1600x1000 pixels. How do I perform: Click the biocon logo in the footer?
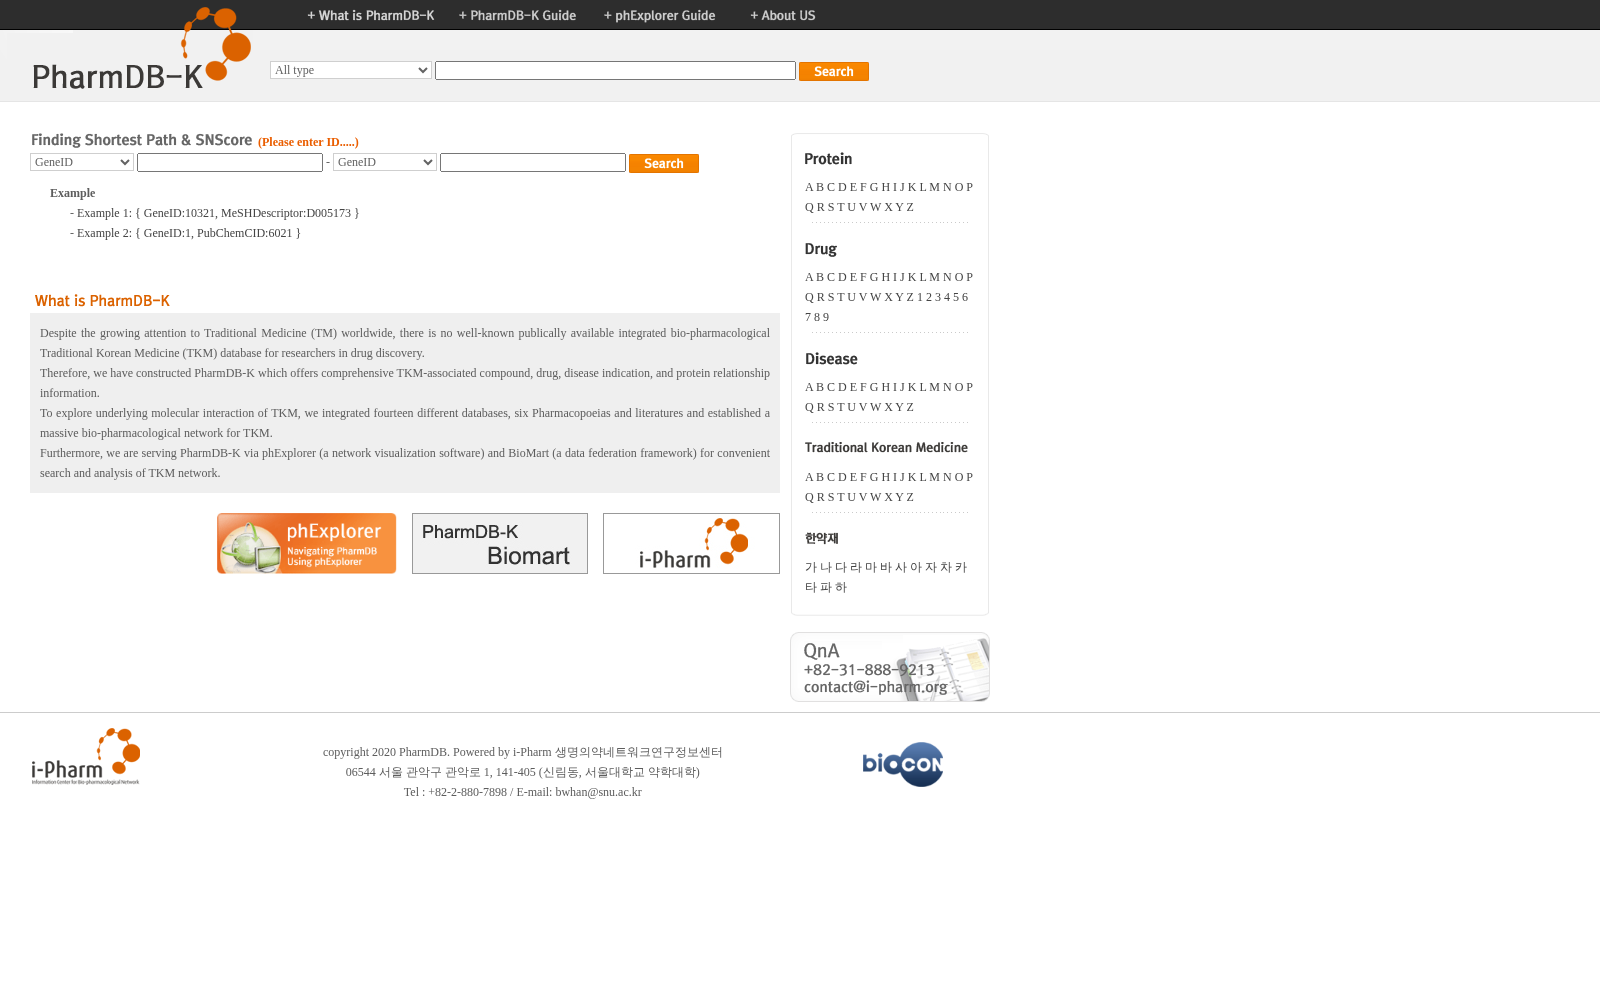(x=903, y=765)
